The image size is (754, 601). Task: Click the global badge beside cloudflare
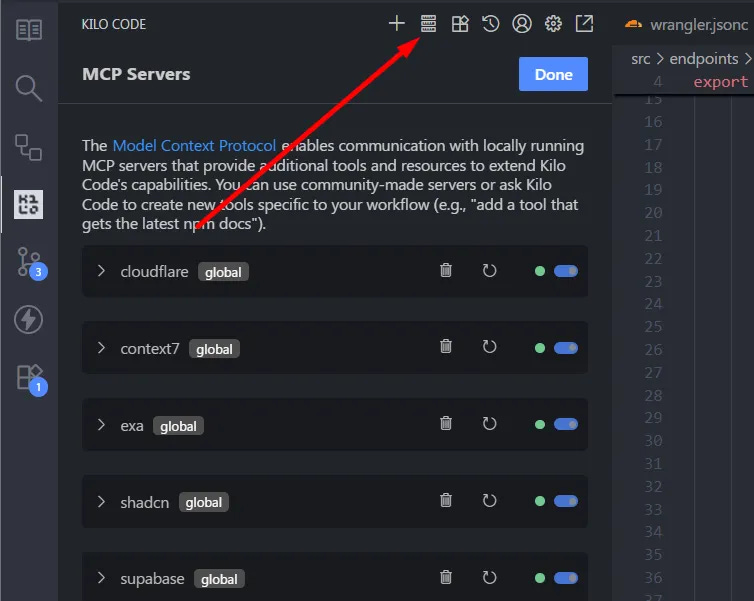223,272
